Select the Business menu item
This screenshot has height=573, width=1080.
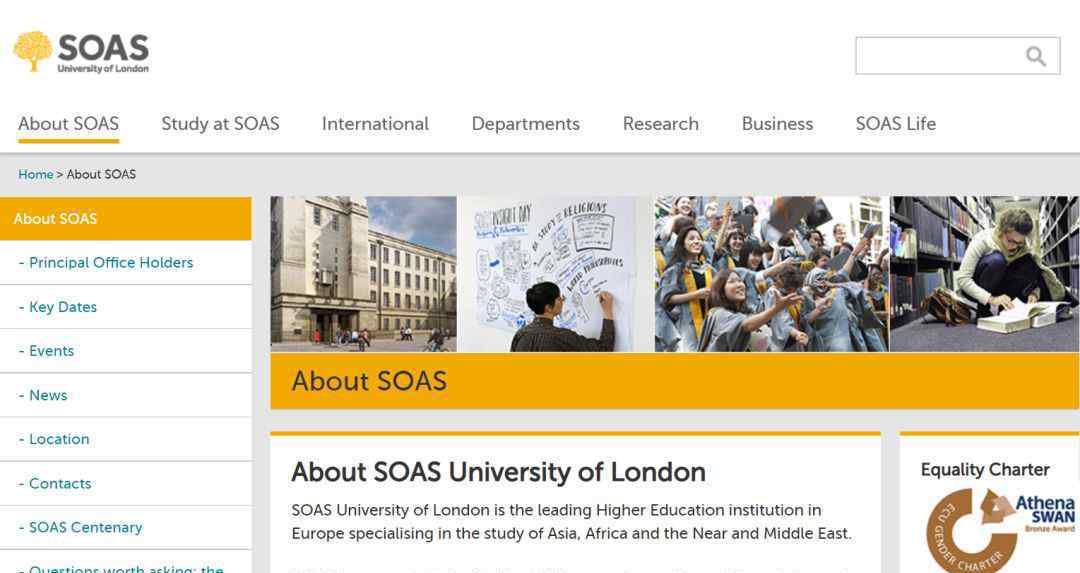tap(777, 124)
